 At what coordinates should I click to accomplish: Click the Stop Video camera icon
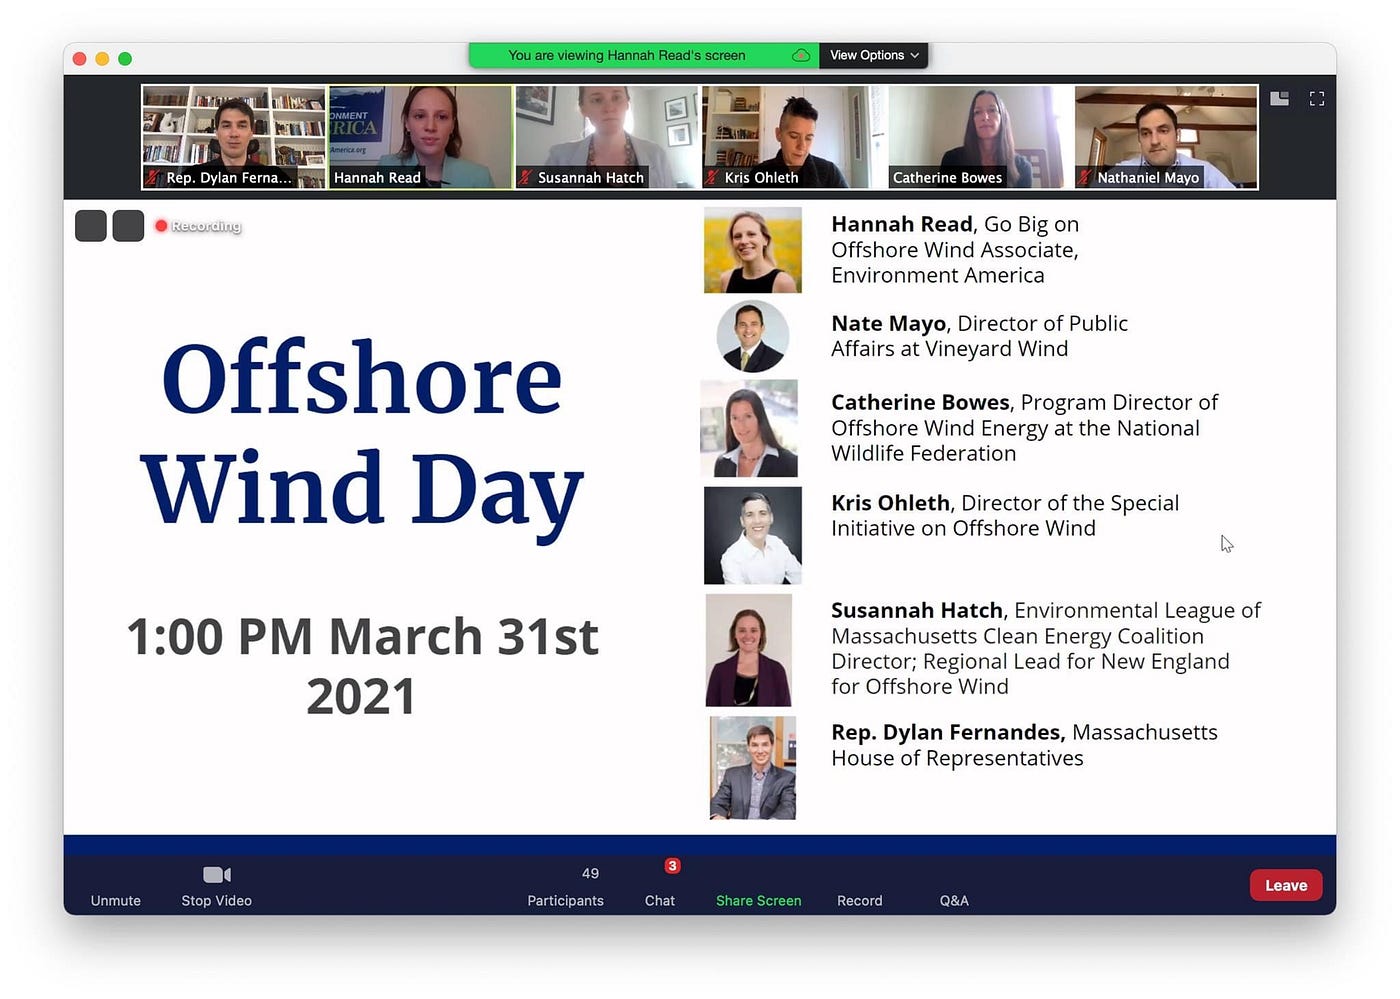217,874
